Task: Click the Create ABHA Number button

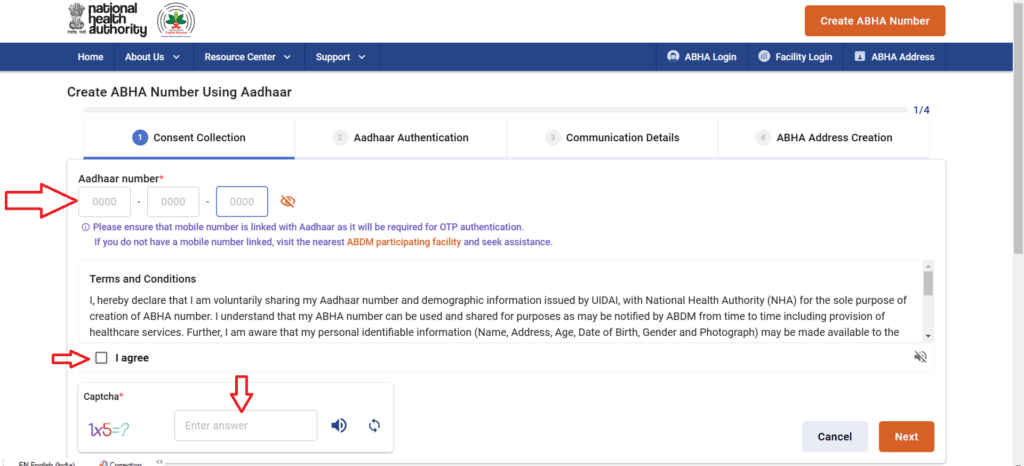Action: [874, 21]
